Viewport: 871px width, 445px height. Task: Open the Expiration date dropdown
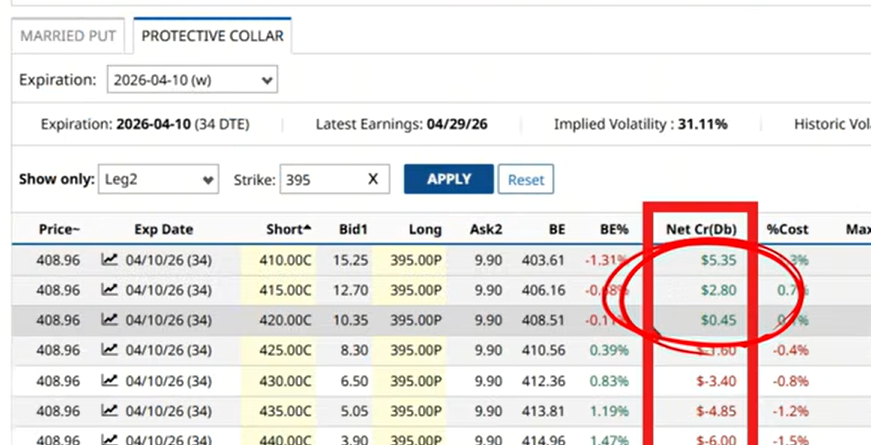coord(191,79)
